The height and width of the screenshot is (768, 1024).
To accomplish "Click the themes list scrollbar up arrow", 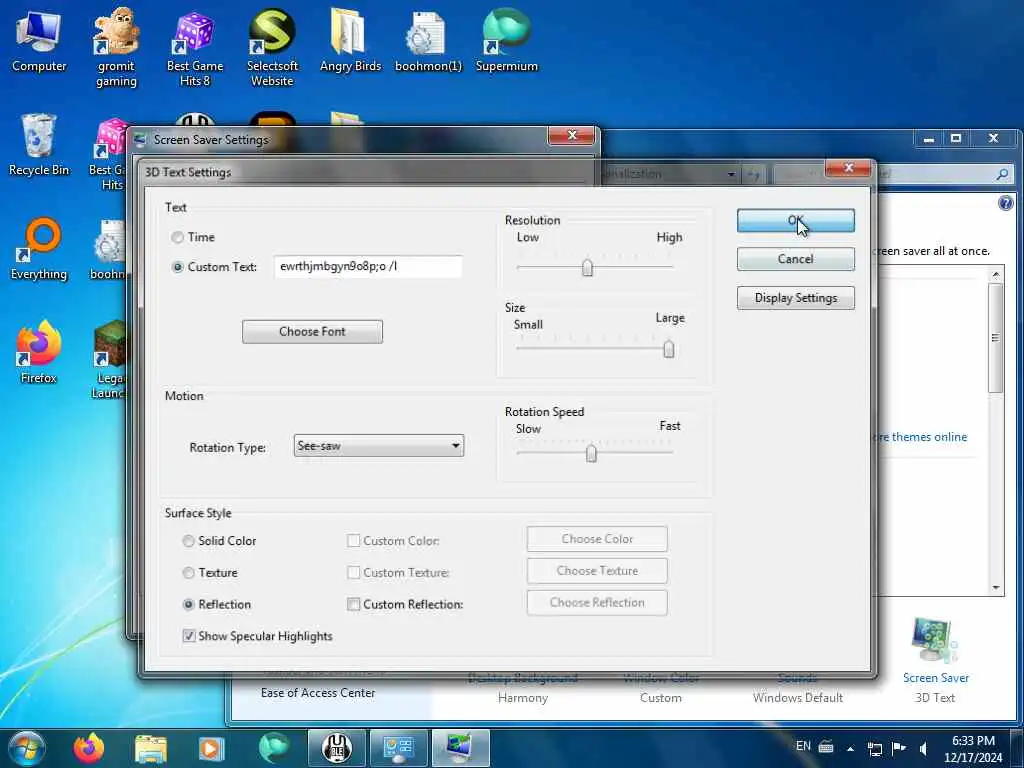I will (996, 274).
